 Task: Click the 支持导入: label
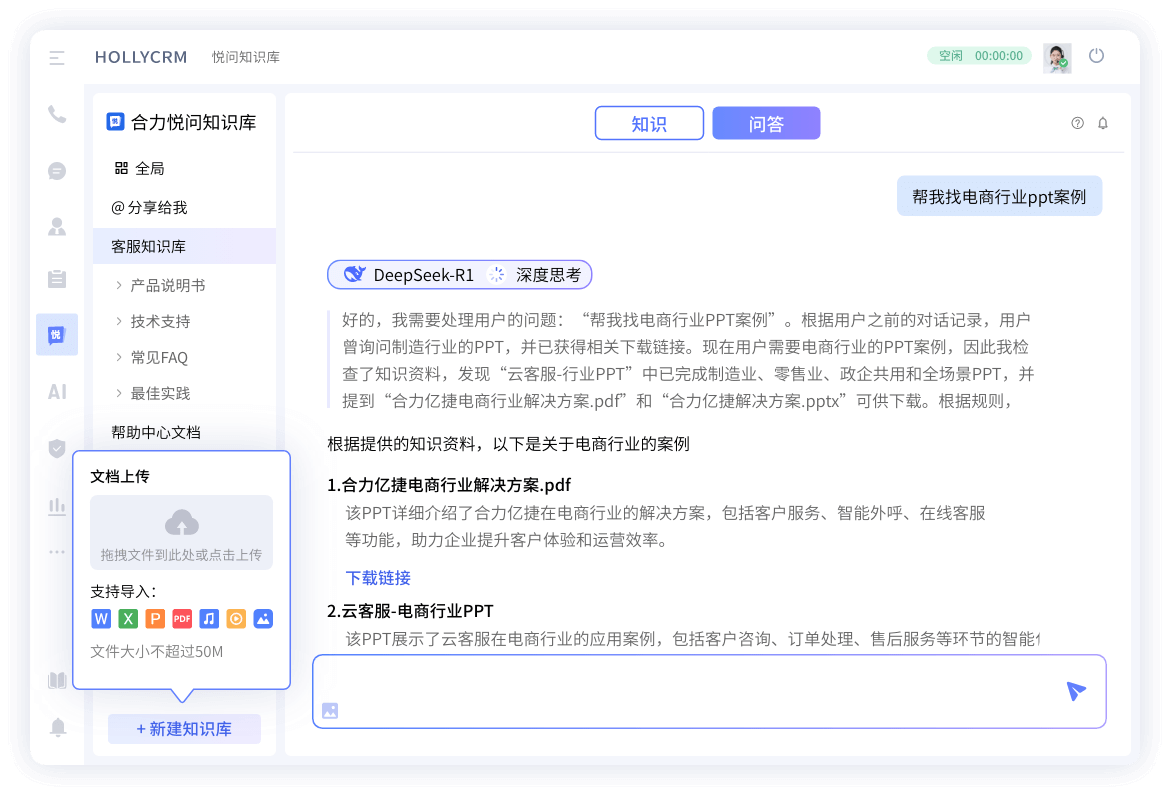point(123,592)
